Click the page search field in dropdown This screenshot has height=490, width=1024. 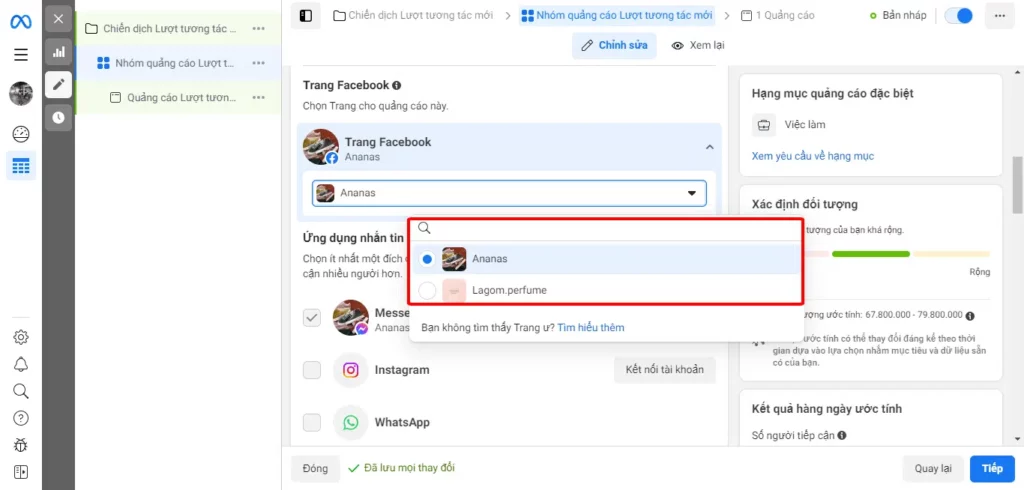(605, 228)
